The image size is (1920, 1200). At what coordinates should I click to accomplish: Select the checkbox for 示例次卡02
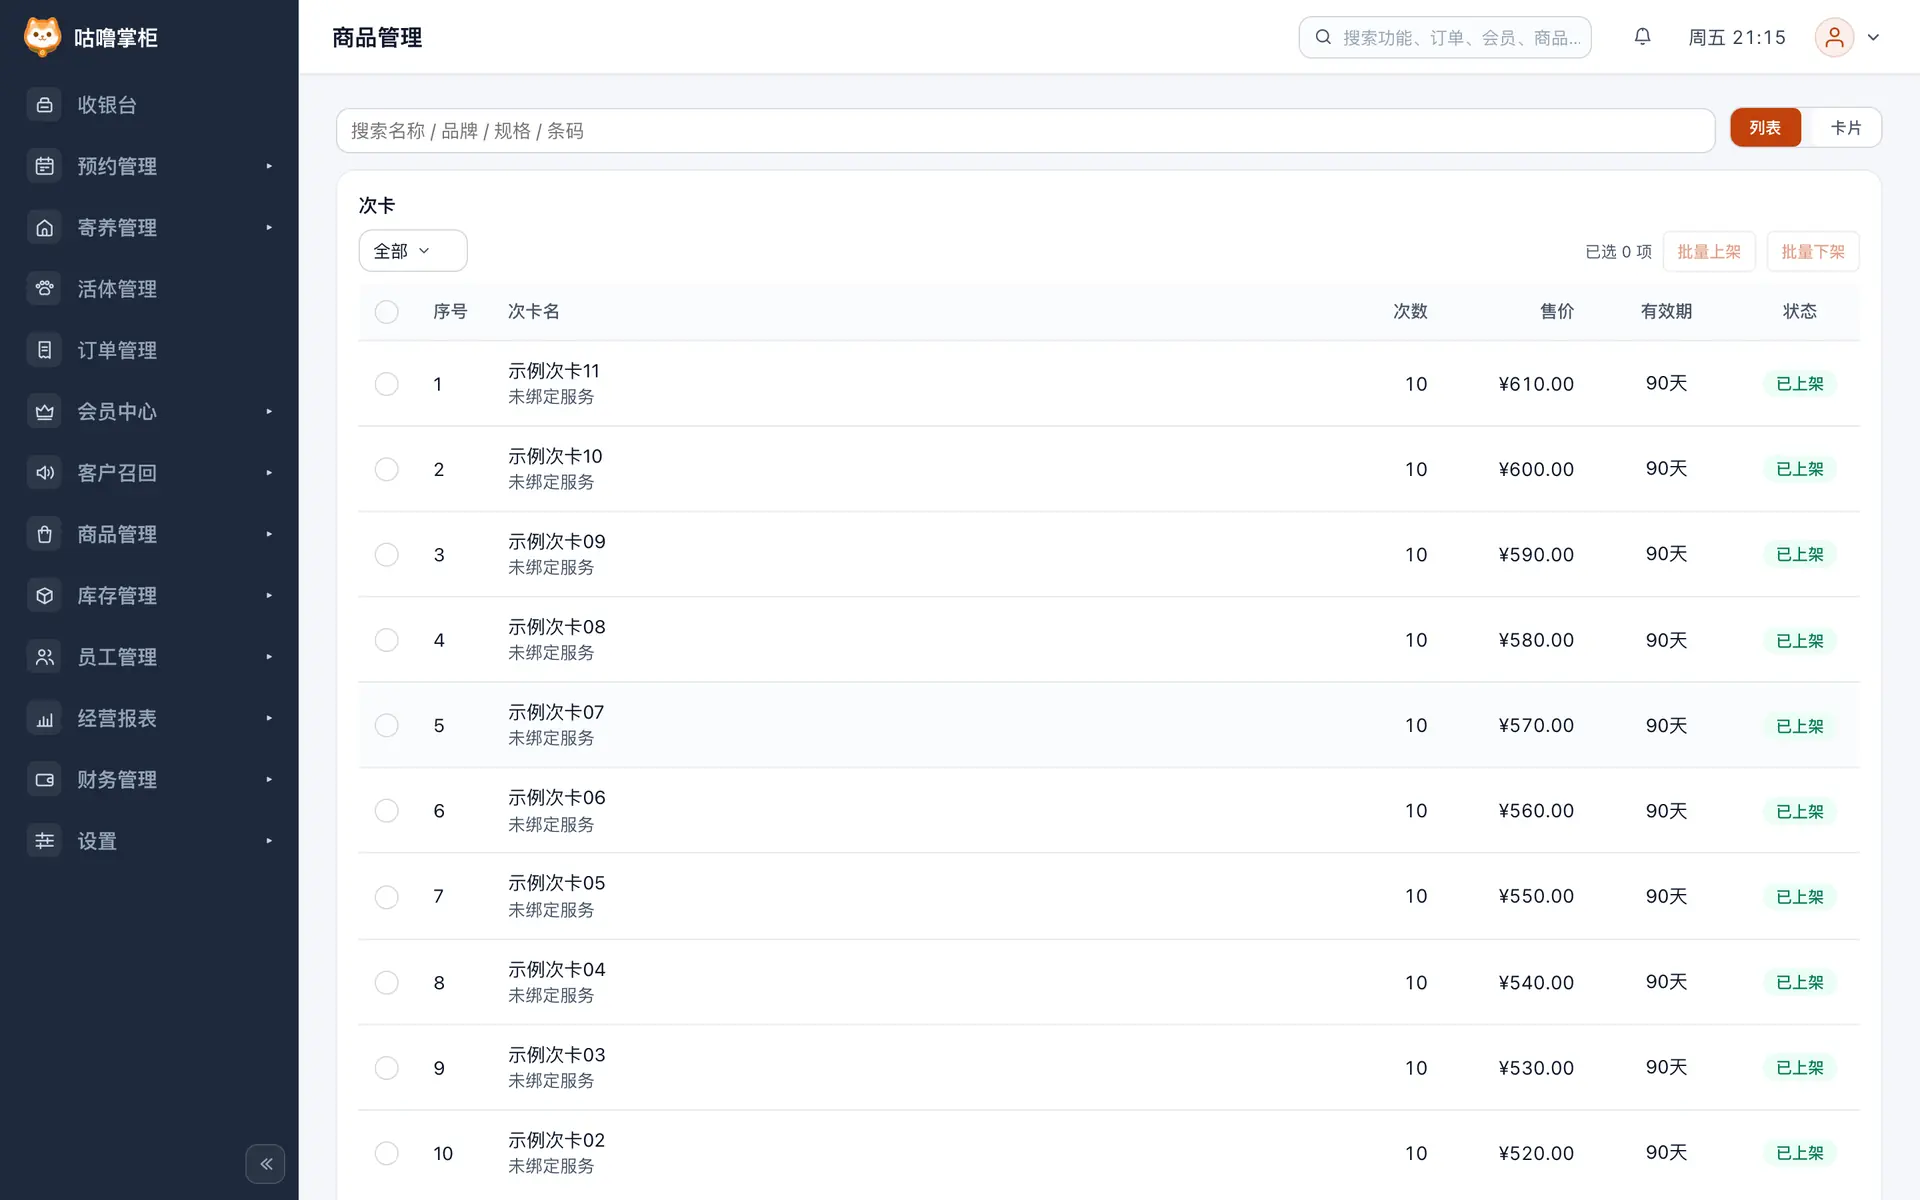[x=386, y=1153]
